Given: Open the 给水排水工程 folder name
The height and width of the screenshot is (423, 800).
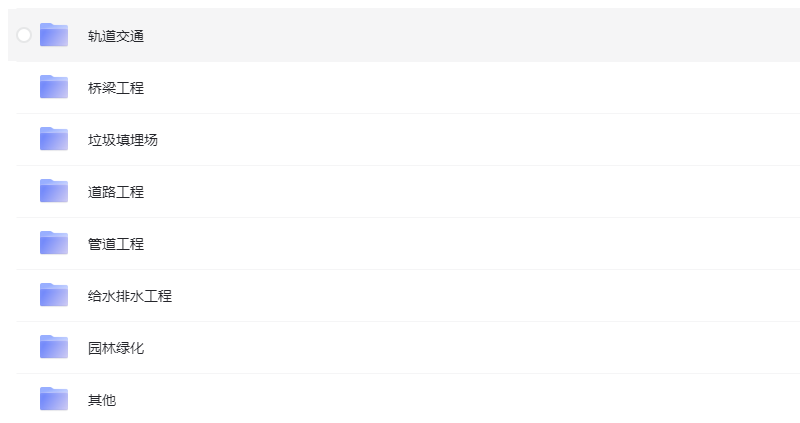Looking at the screenshot, I should (x=130, y=296).
